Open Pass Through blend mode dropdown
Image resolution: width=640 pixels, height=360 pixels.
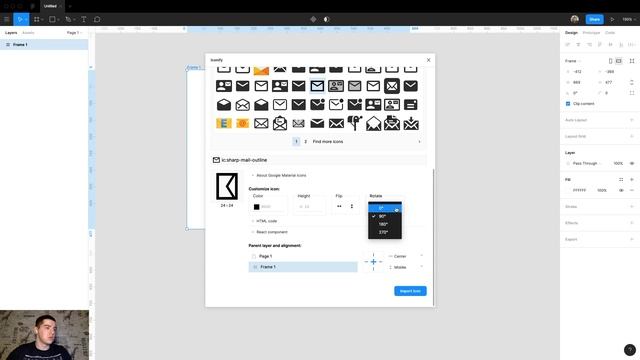point(587,163)
